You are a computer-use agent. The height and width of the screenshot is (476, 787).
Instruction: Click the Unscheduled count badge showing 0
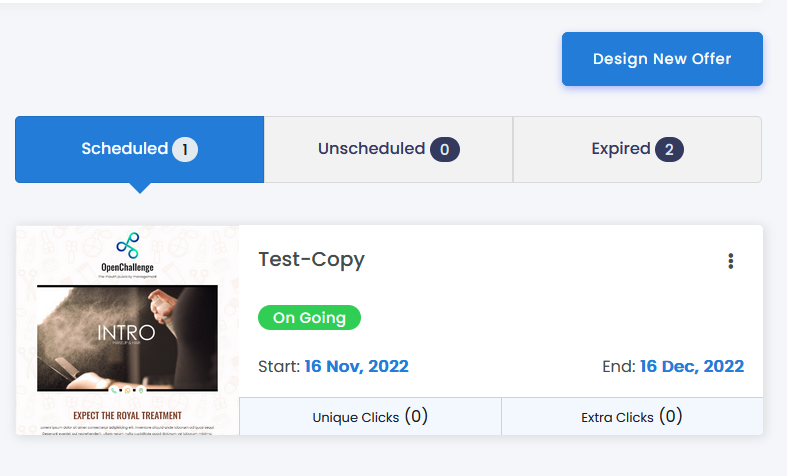coord(445,150)
